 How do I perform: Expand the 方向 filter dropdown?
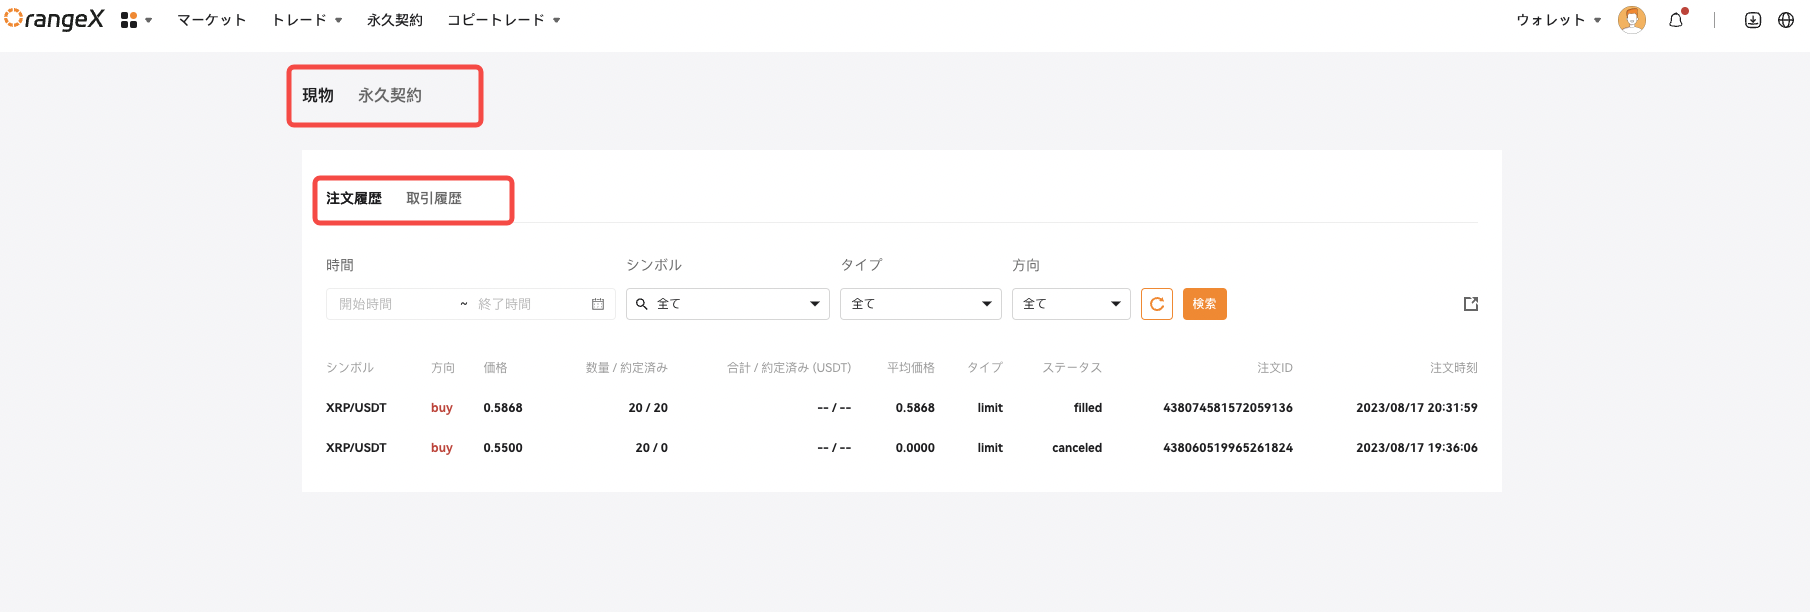[x=1070, y=304]
